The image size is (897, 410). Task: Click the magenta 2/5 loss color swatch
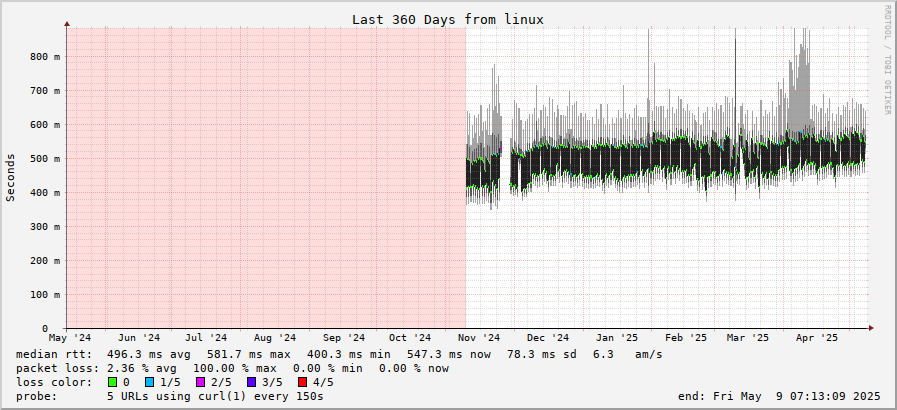pyautogui.click(x=201, y=382)
